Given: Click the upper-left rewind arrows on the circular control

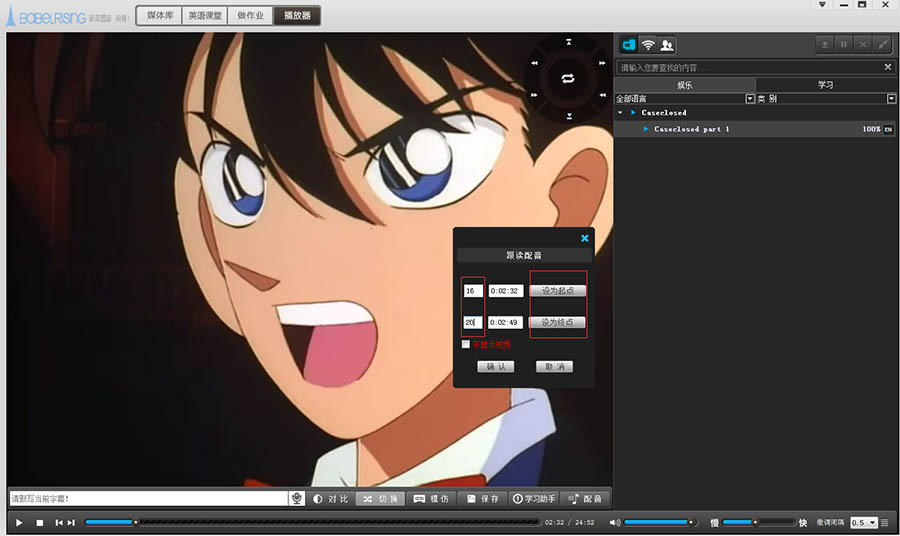Looking at the screenshot, I should click(x=534, y=63).
